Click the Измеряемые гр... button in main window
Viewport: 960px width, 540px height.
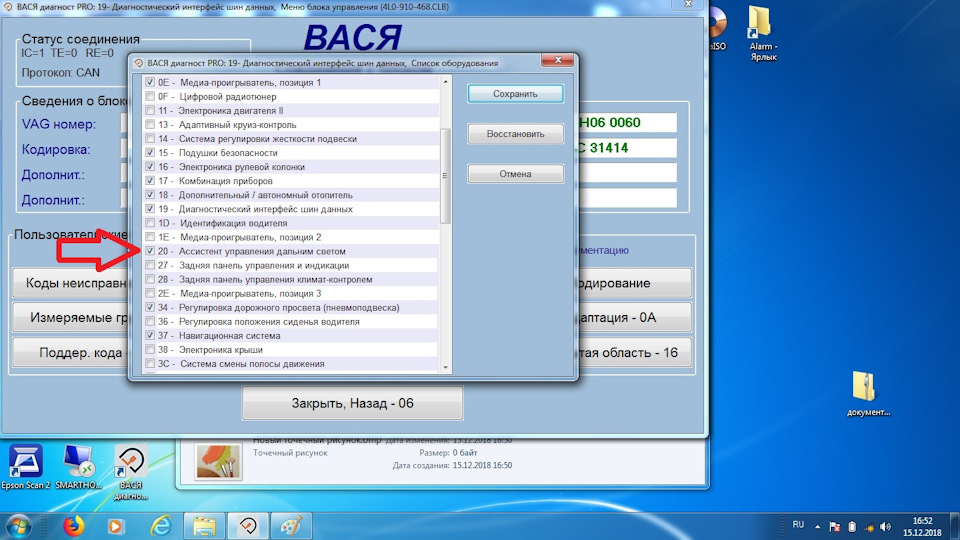(x=70, y=318)
